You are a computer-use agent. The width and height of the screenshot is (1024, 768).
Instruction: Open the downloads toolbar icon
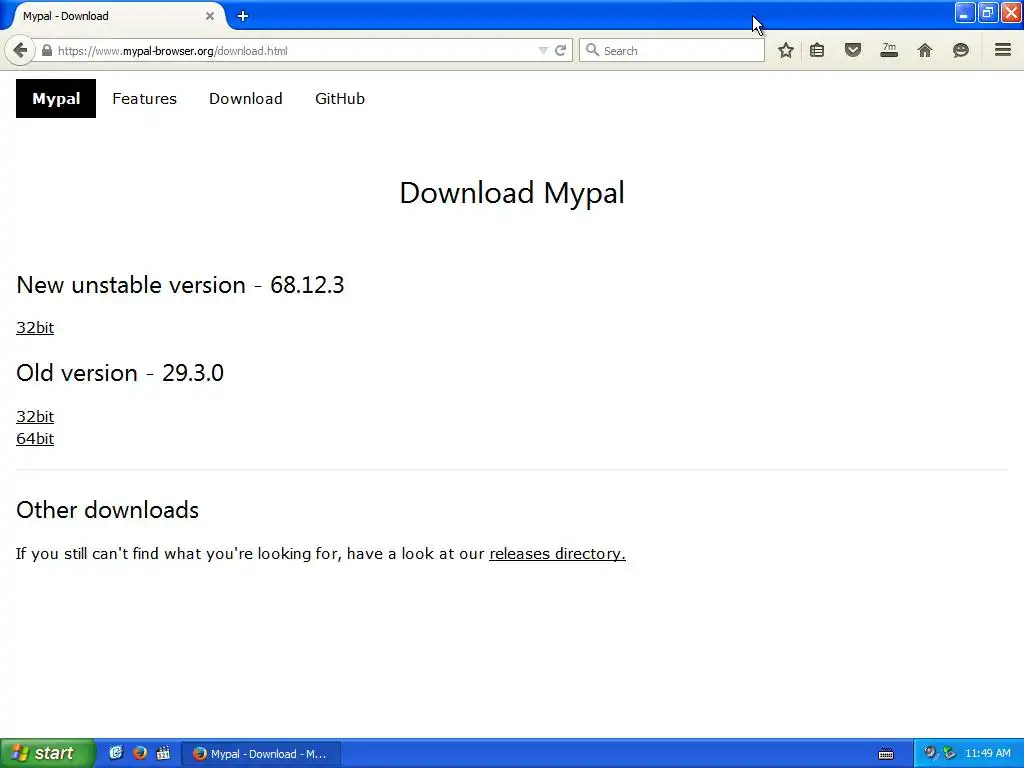click(x=889, y=50)
